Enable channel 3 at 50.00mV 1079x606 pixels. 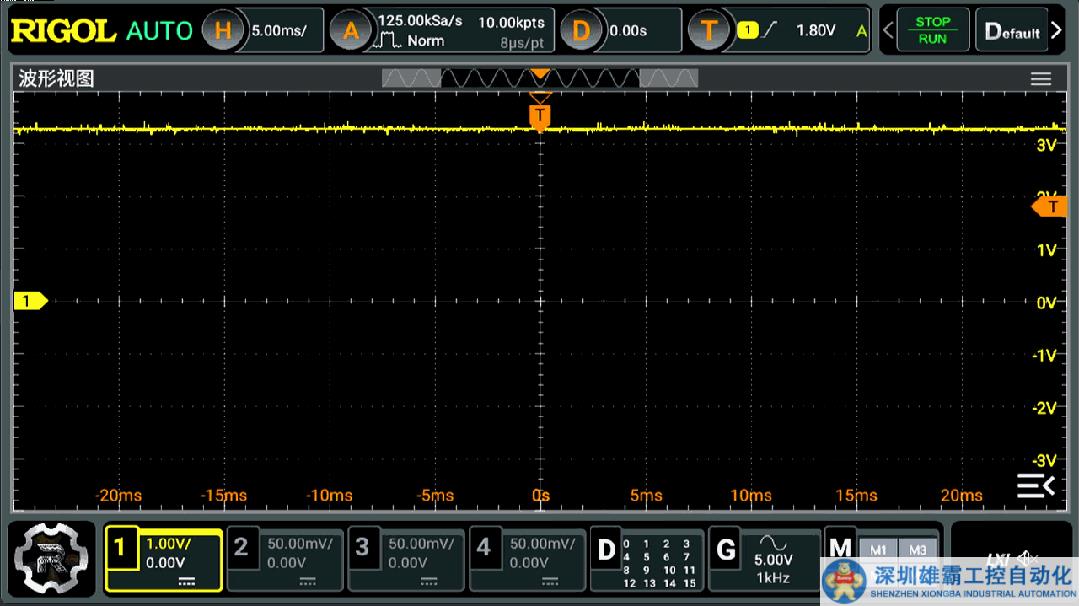[363, 548]
